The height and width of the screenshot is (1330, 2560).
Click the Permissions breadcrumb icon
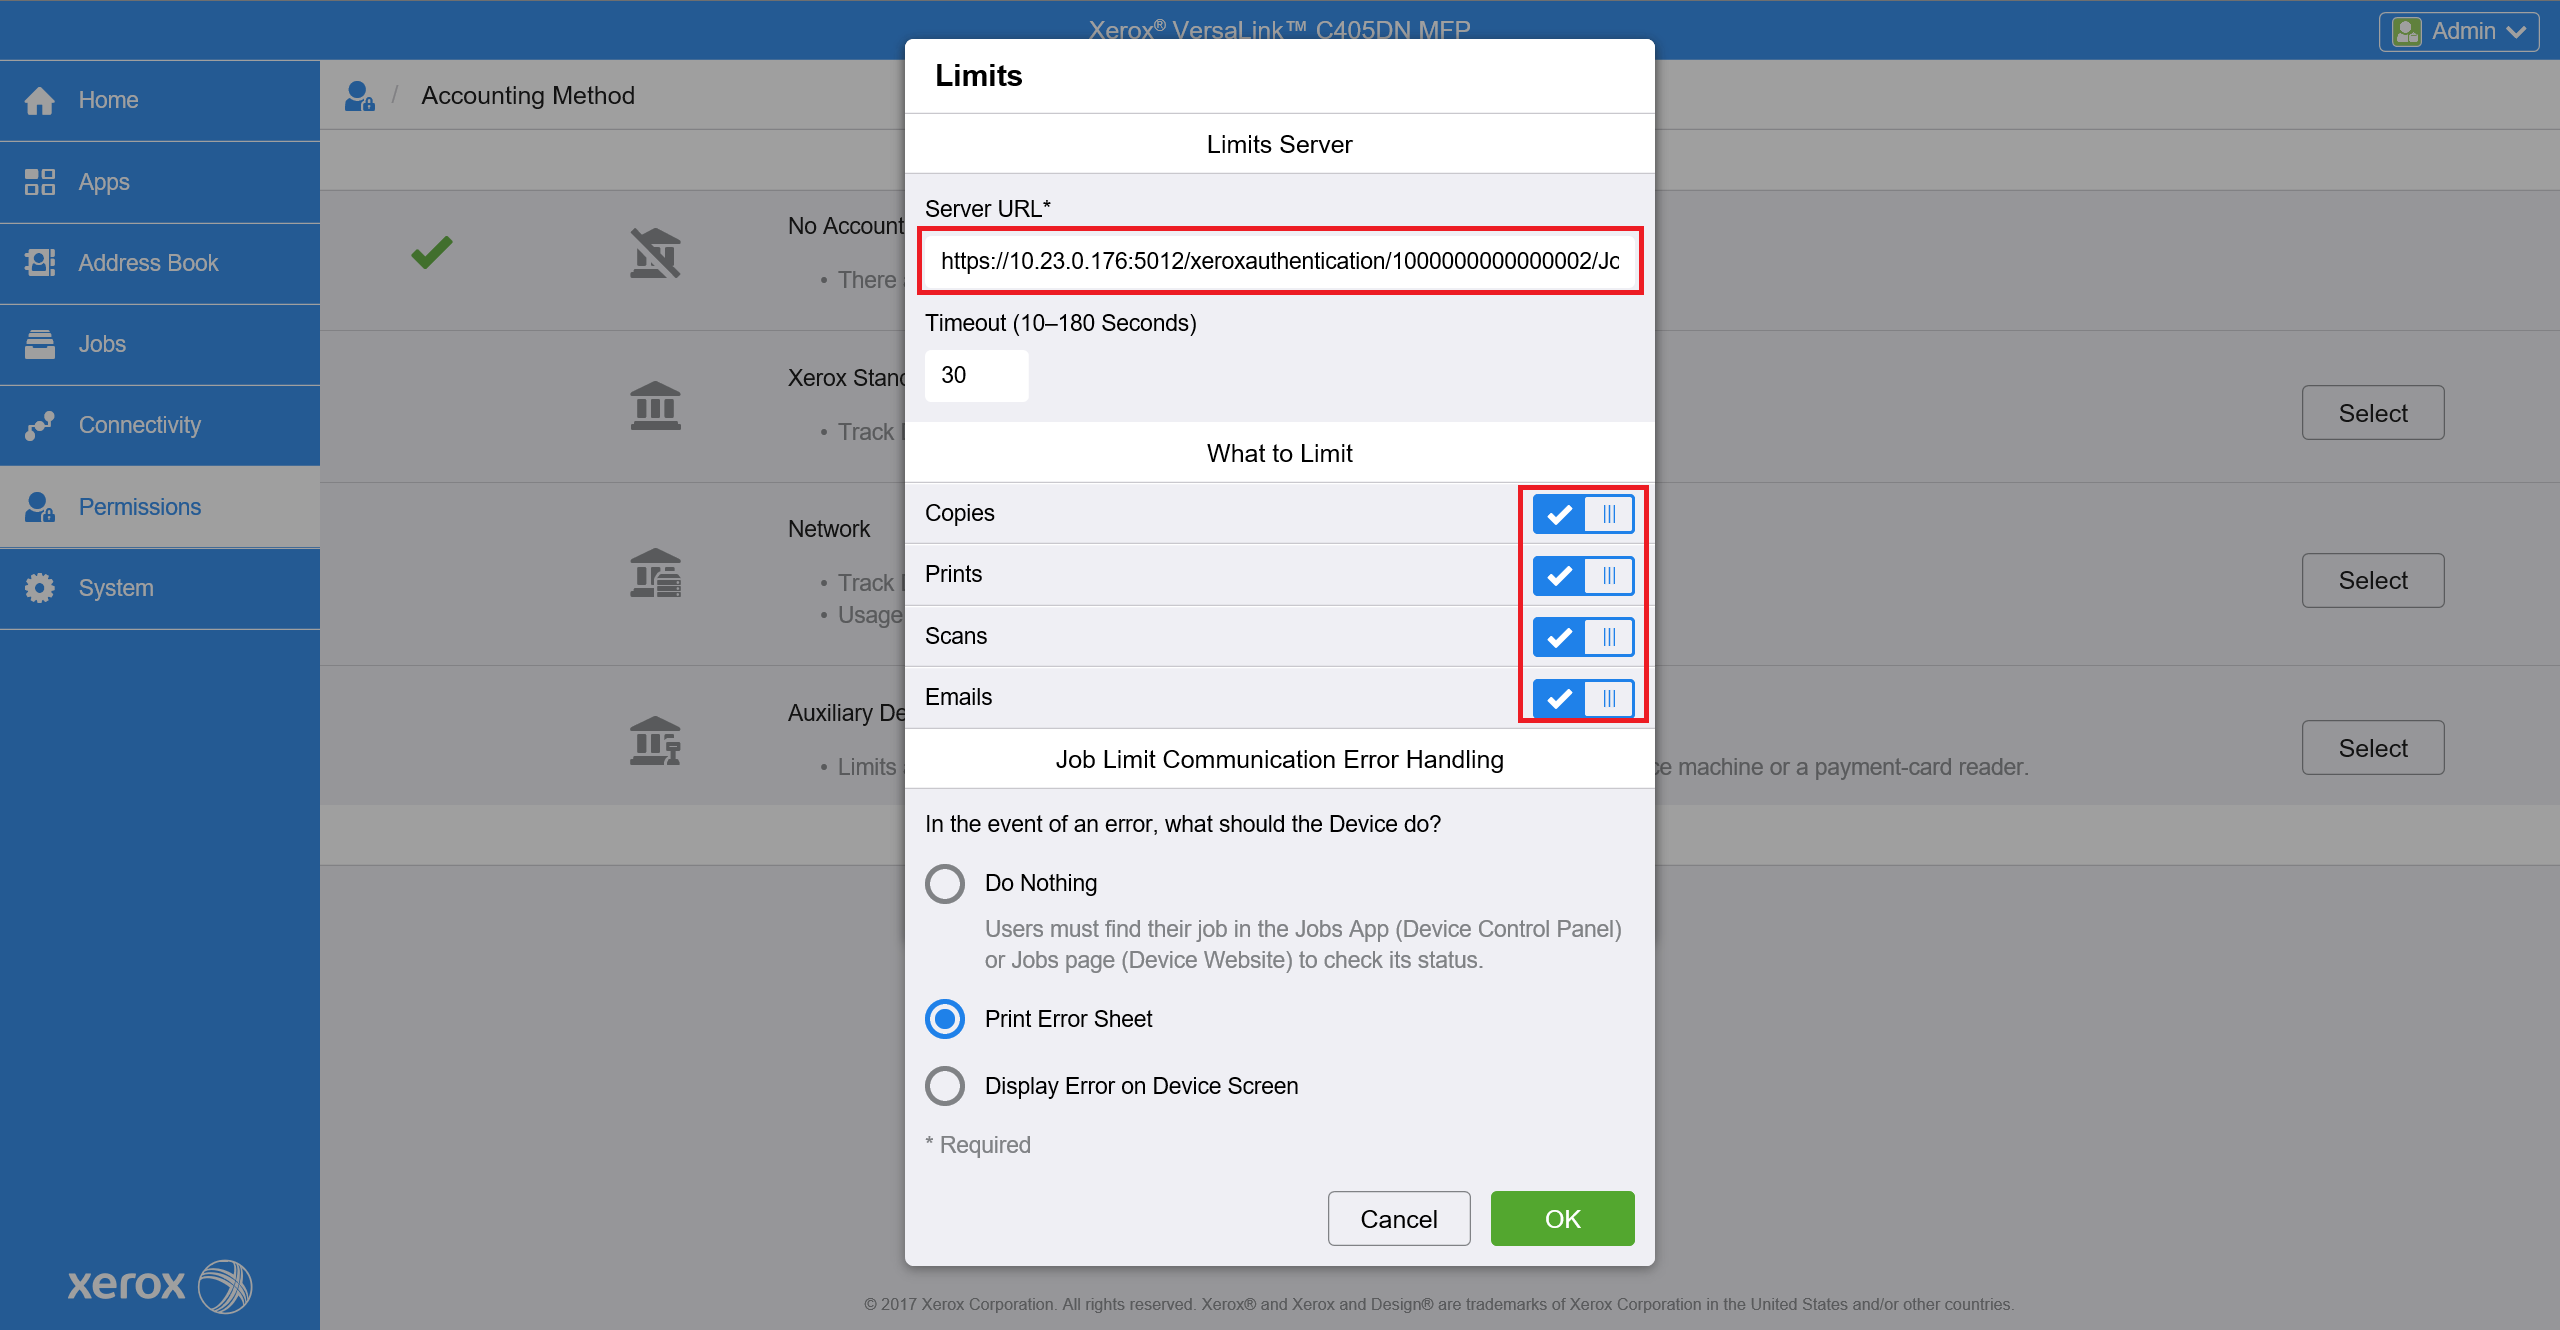359,96
